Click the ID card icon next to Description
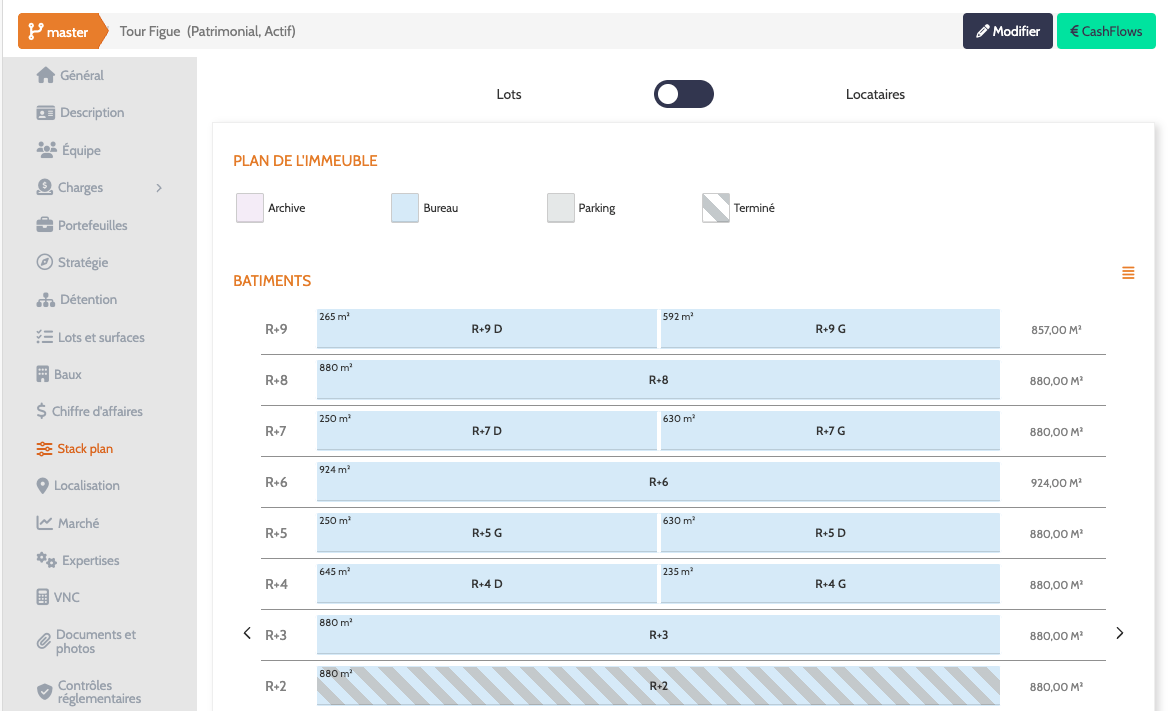 point(45,113)
